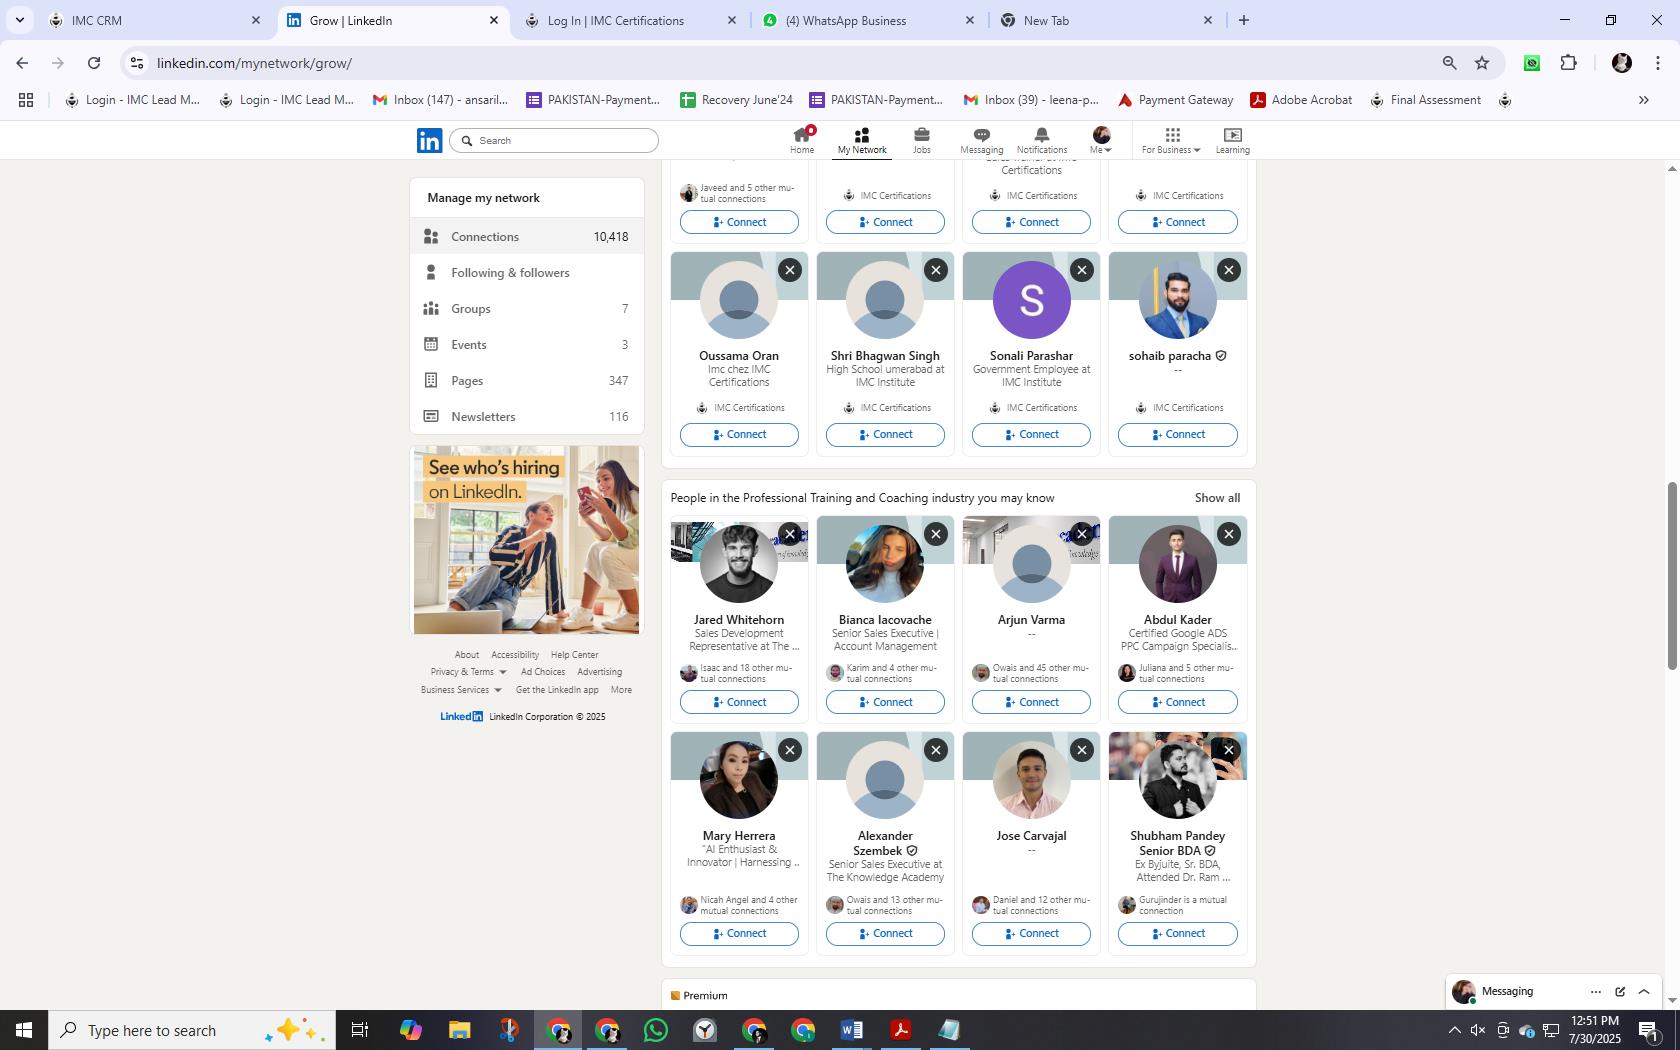
Task: Open Pages in sidebar
Action: coord(527,381)
